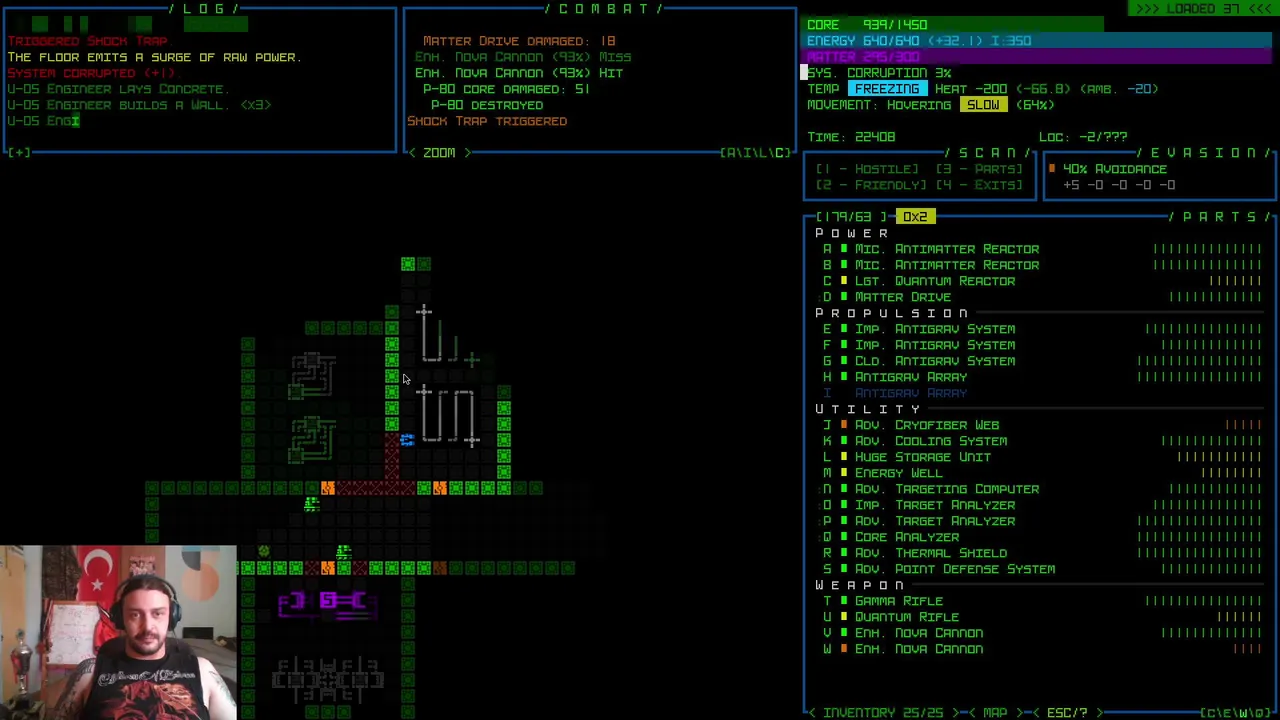Click the CORE integrity bar
The height and width of the screenshot is (720, 1280).
[x=955, y=25]
